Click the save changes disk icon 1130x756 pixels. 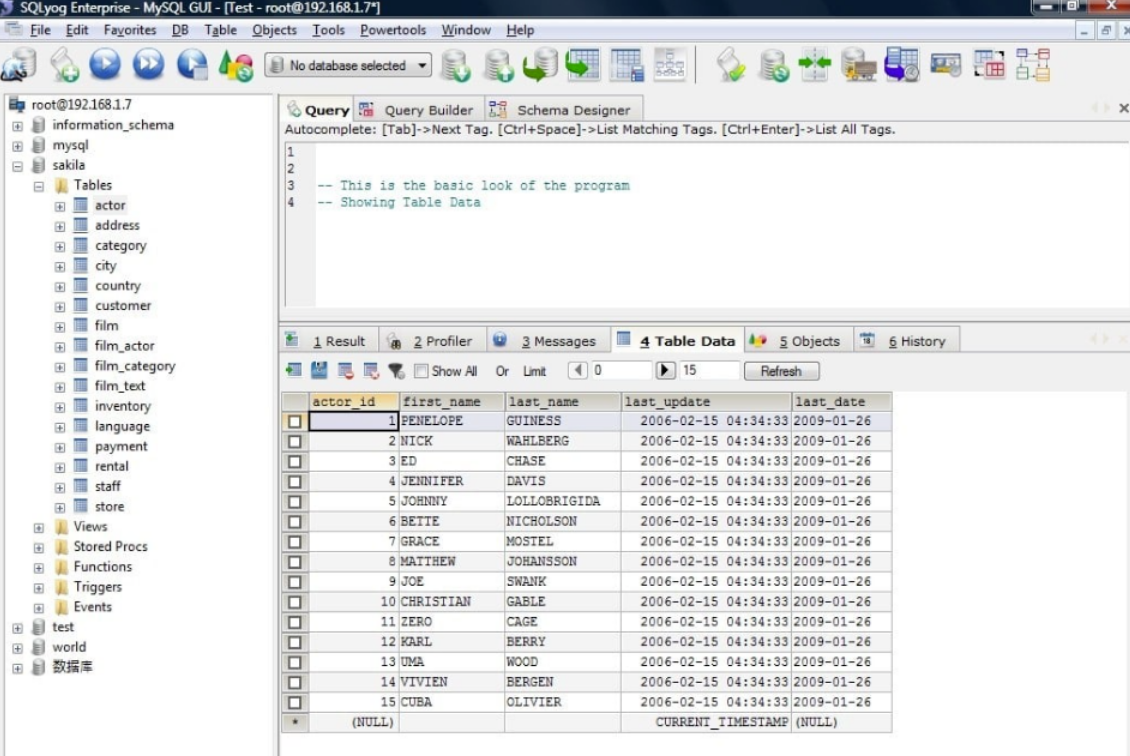click(319, 371)
